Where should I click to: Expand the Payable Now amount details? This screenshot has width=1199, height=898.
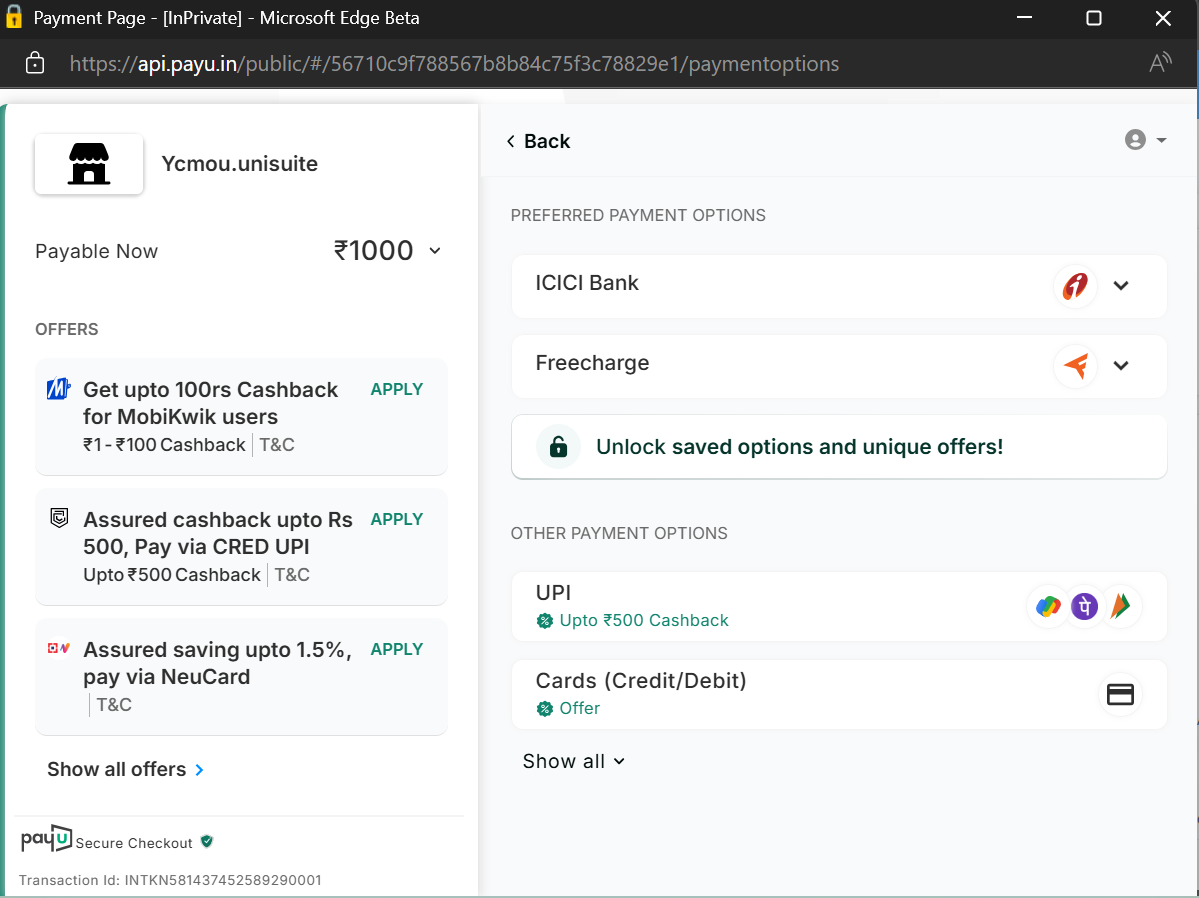435,251
